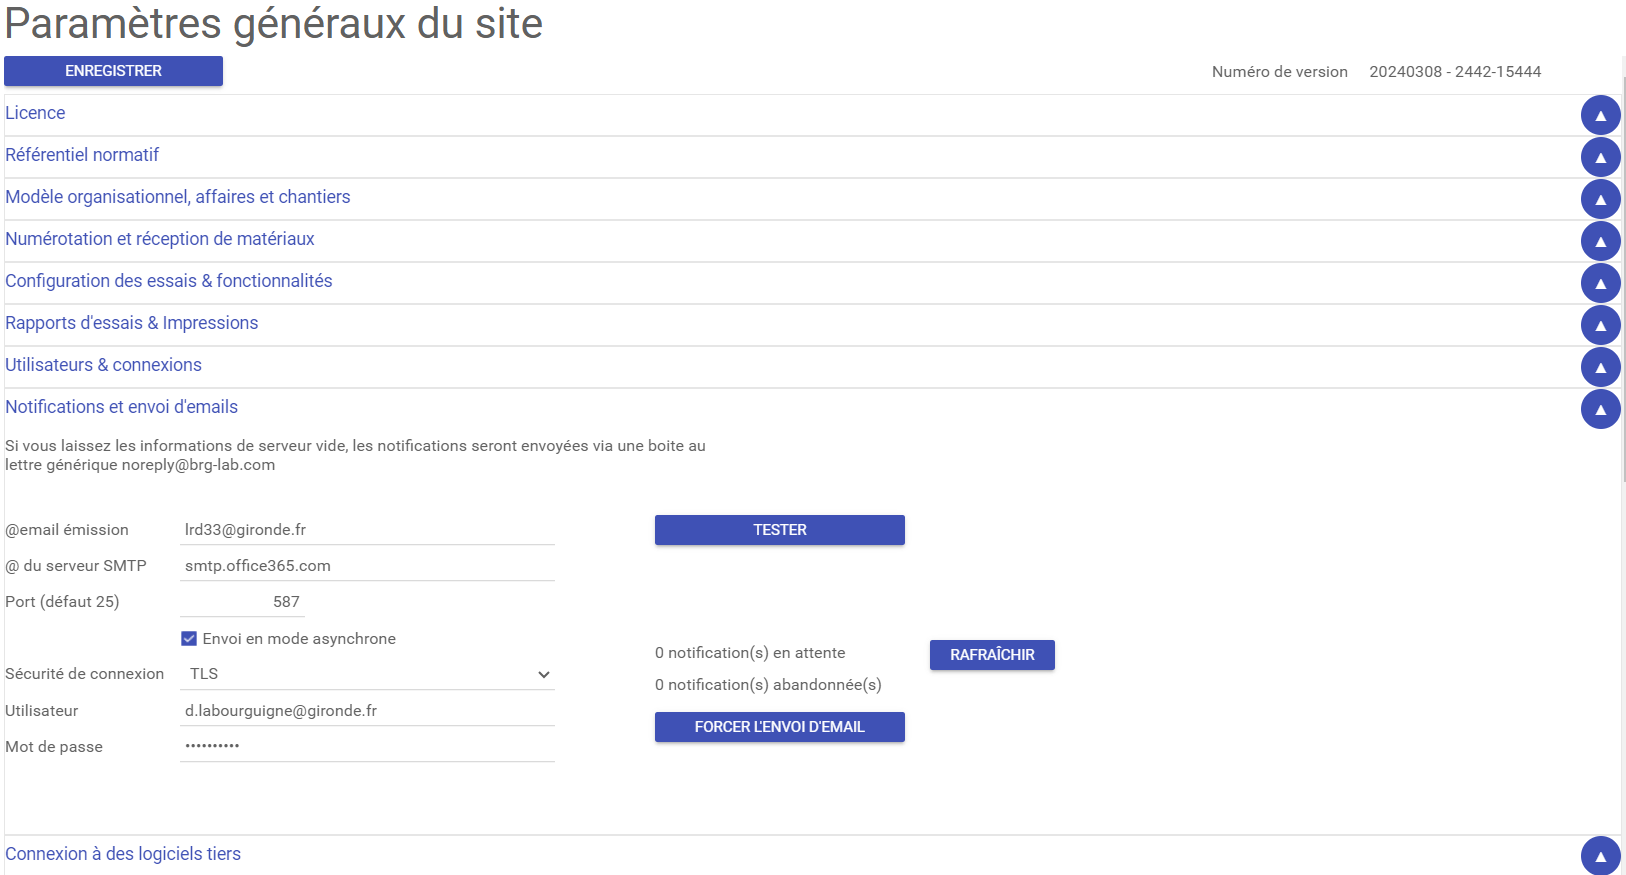
Task: Expand Connexion à des logiciels tiers arrow
Action: point(1600,856)
